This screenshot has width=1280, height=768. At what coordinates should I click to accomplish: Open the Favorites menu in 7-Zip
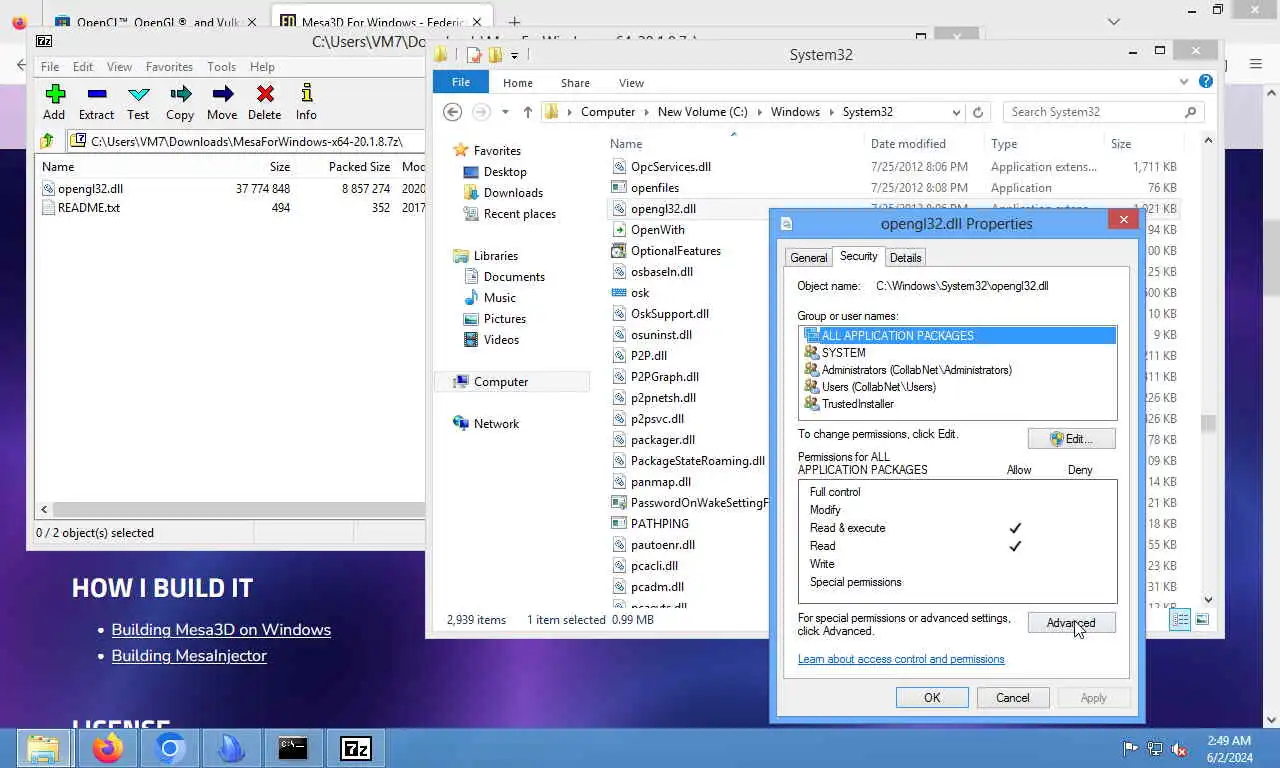(x=169, y=67)
